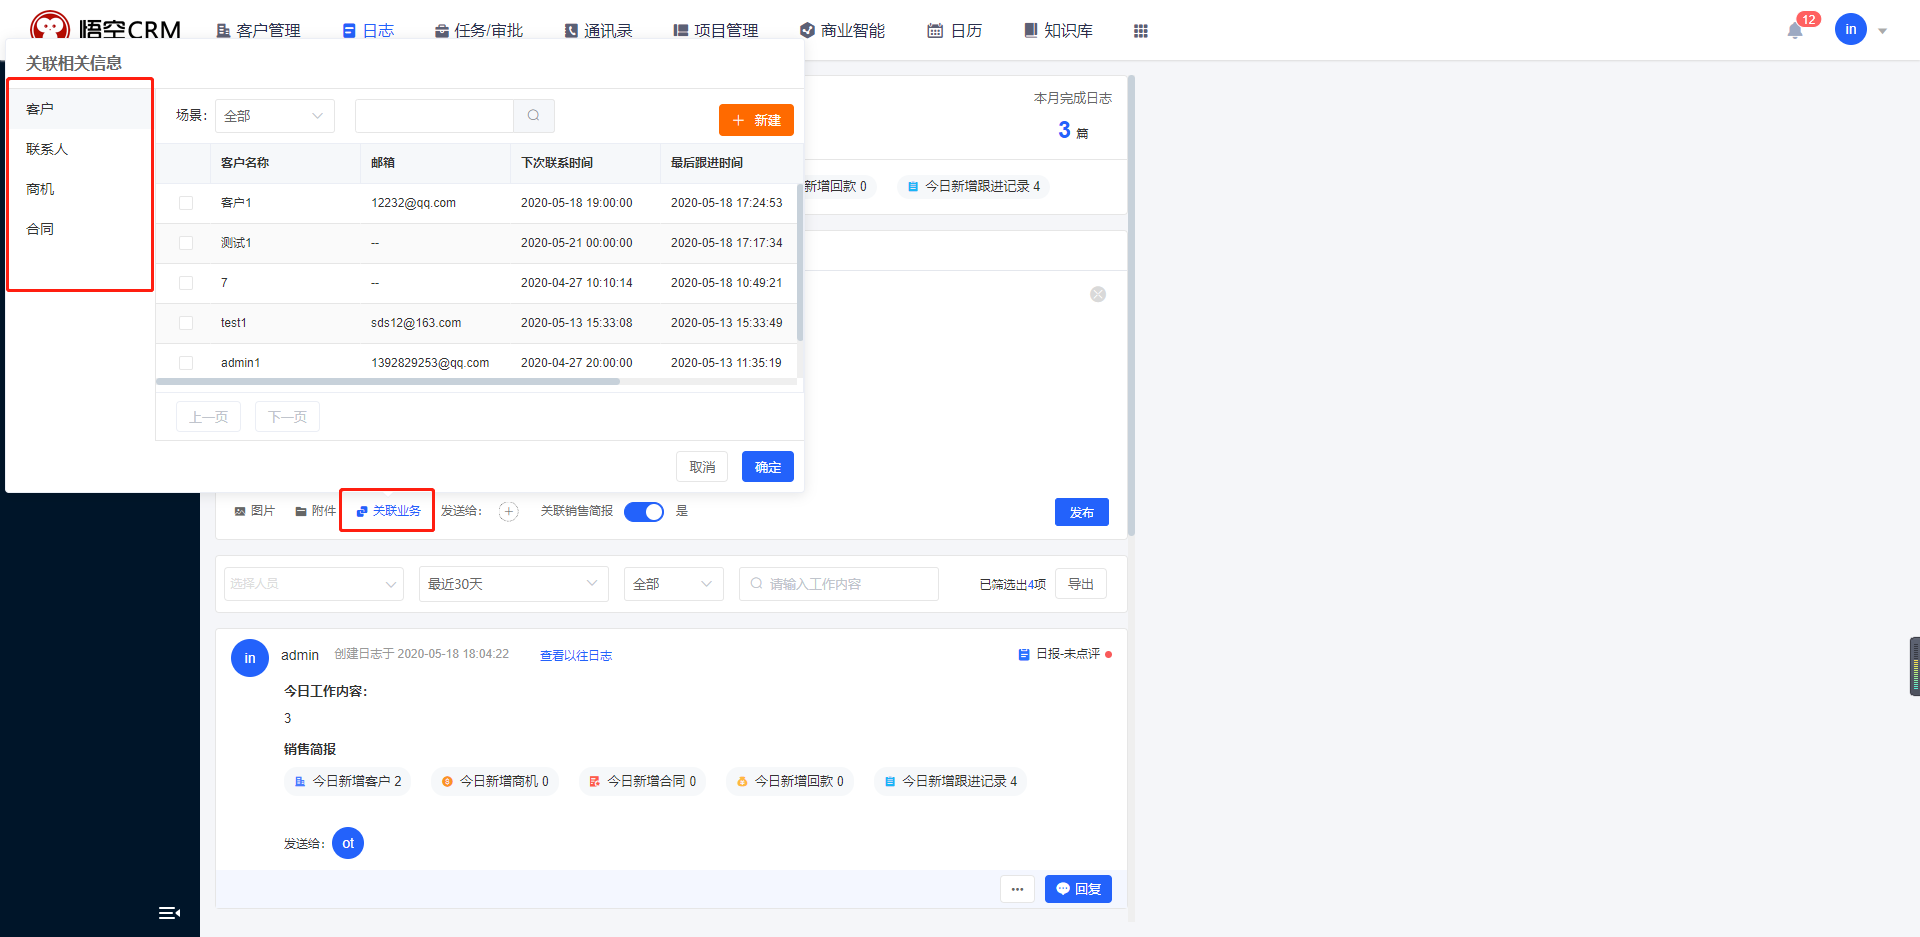Open the 查看以往日志 link
The height and width of the screenshot is (937, 1920).
[x=576, y=656]
